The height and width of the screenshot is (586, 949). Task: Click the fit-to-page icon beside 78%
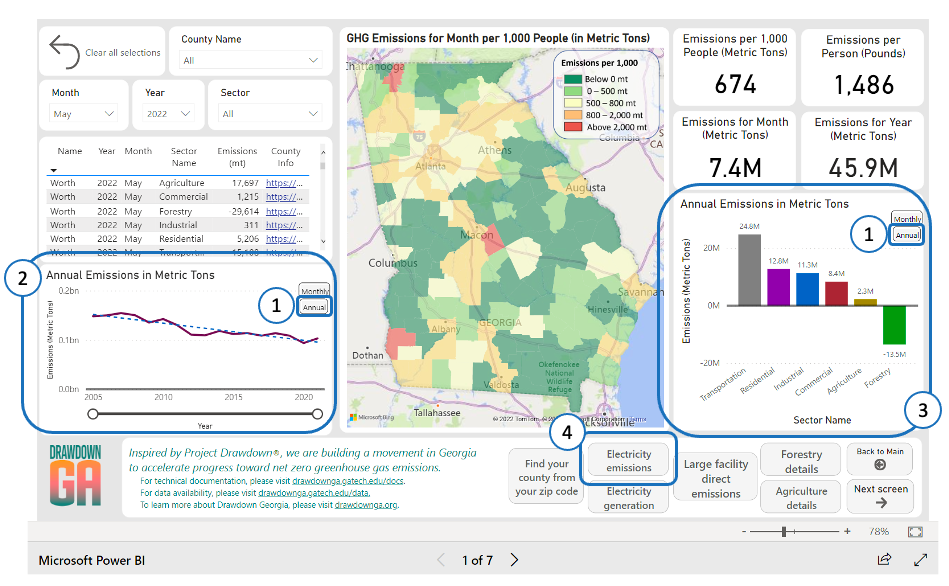click(x=916, y=531)
